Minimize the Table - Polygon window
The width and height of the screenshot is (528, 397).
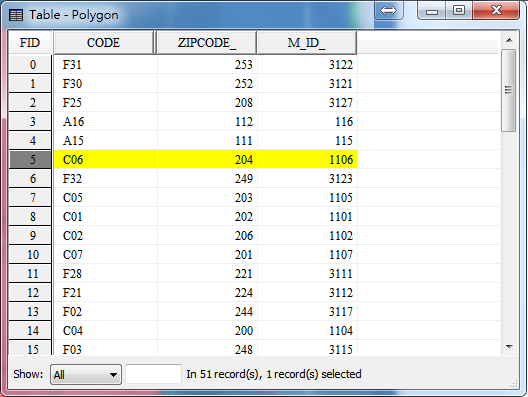[x=432, y=11]
